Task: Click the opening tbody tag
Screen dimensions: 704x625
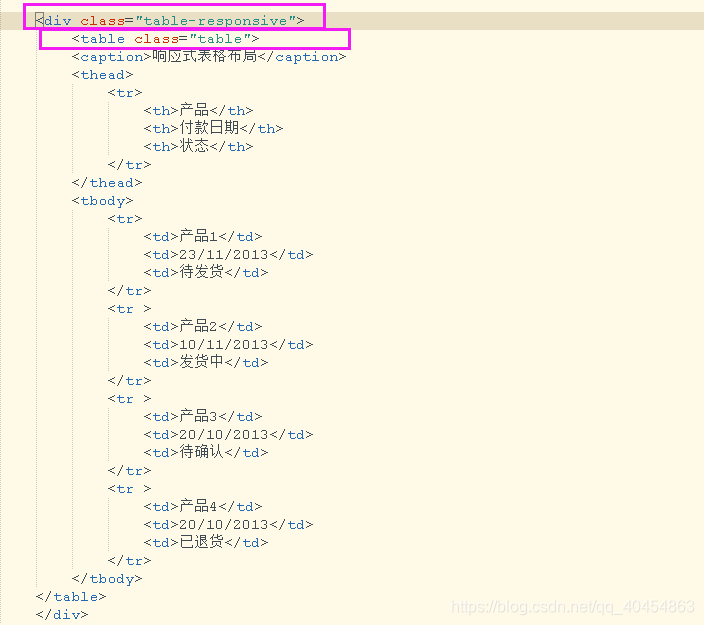Action: pyautogui.click(x=102, y=201)
